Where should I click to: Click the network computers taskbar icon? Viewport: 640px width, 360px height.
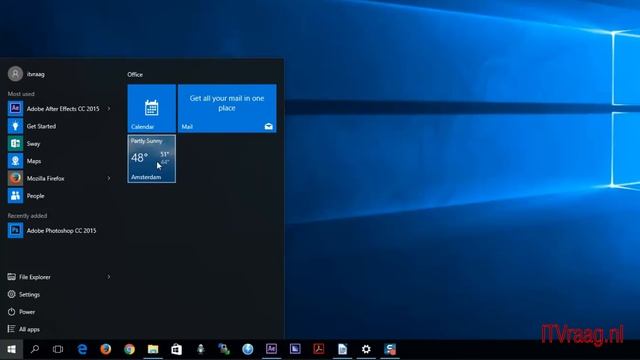tap(224, 349)
